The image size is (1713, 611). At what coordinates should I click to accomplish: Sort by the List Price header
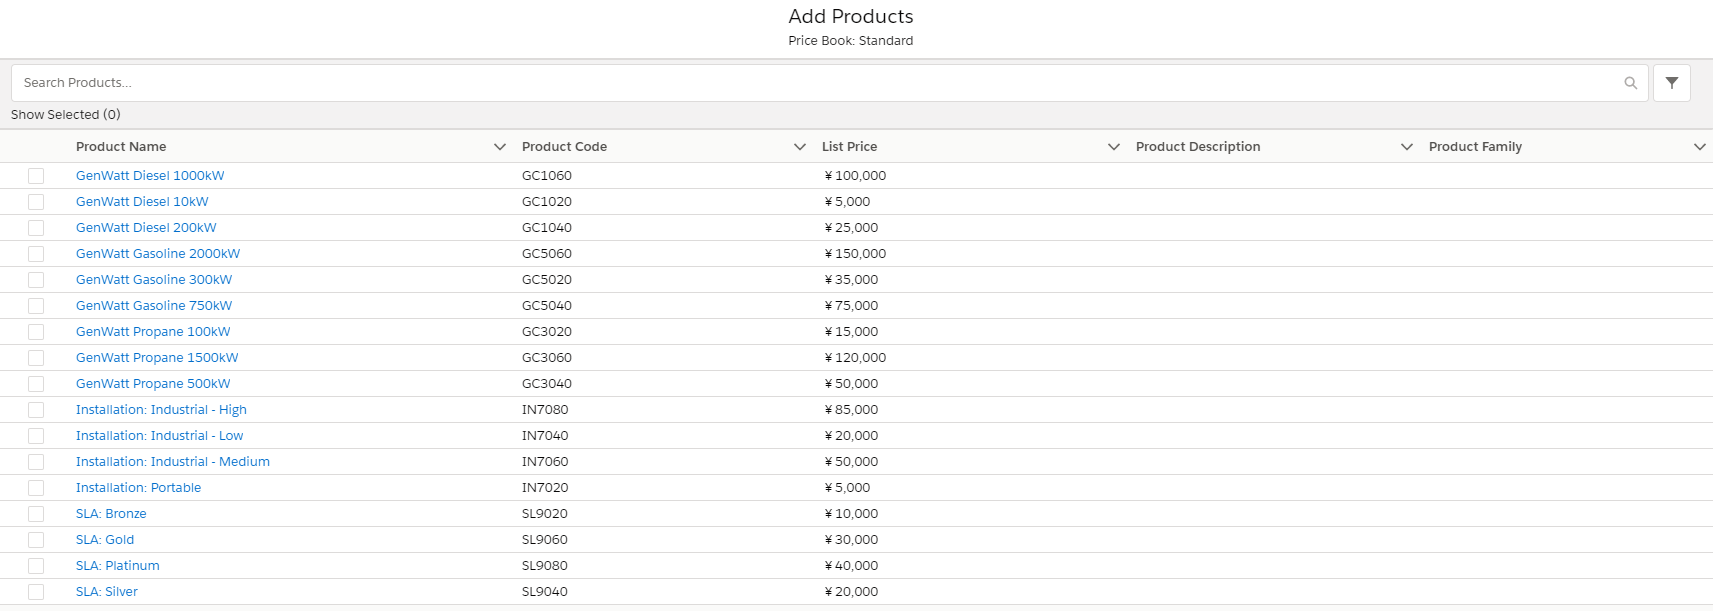849,147
